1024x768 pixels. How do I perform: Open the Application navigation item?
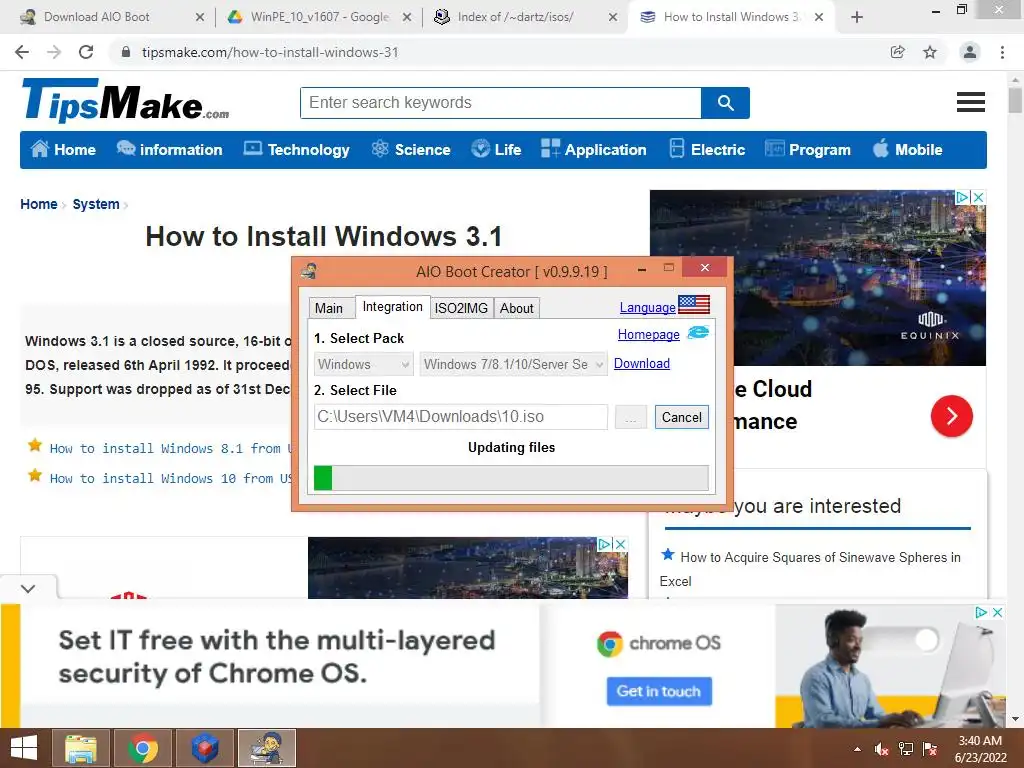[594, 150]
